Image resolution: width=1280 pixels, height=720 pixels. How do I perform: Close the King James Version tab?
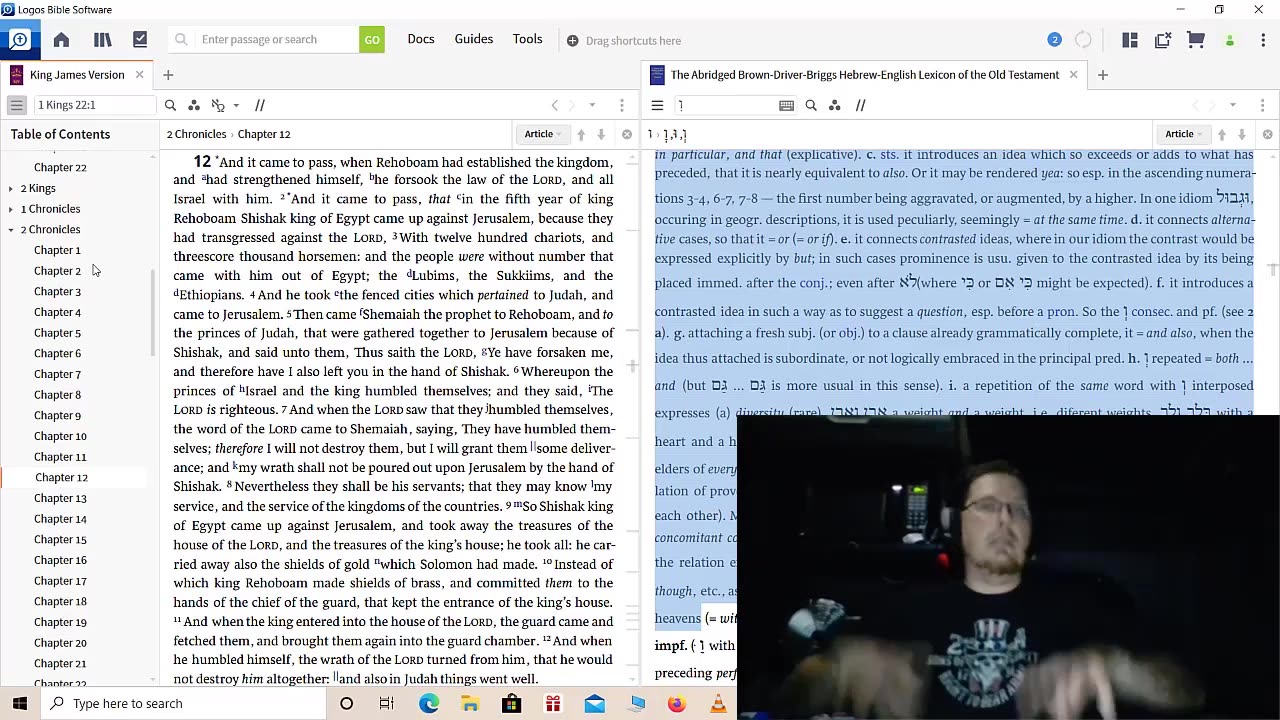tap(139, 75)
